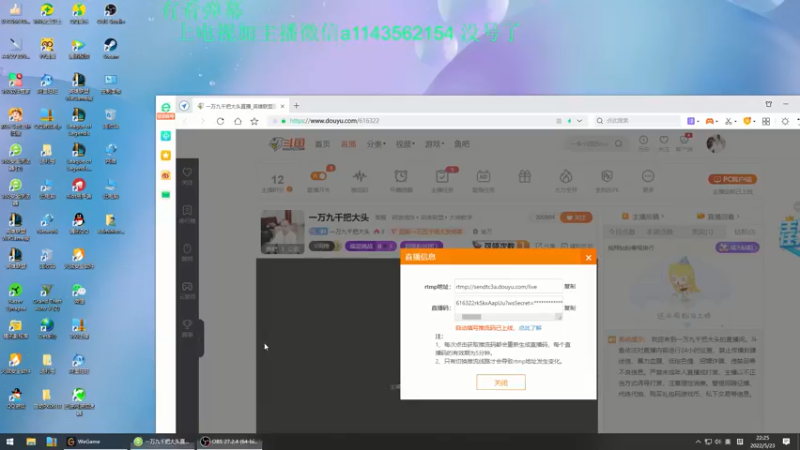This screenshot has height=450, width=800.
Task: Open the browser extensions grid icon
Action: 766,121
